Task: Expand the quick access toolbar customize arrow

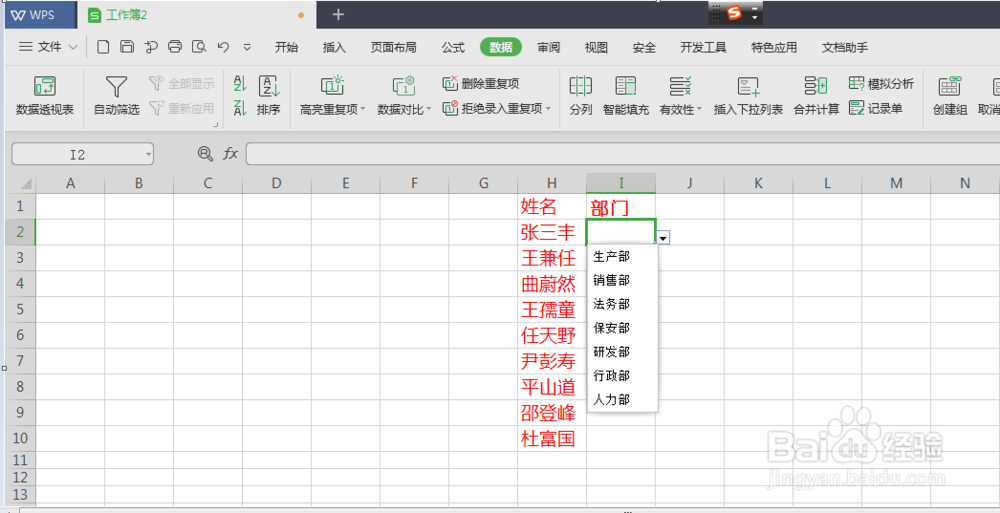Action: [247, 47]
